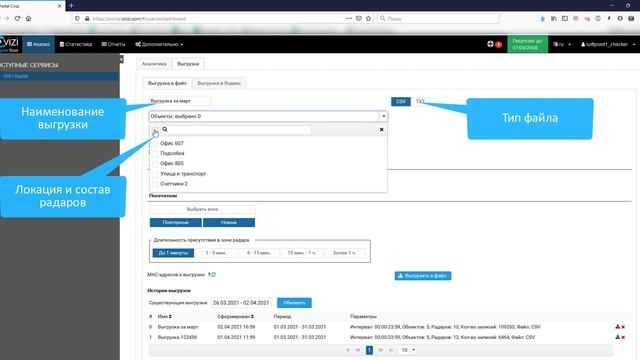Image resolution: width=640 pixels, height=360 pixels.
Task: Select page 1 of the export history
Action: 369,350
